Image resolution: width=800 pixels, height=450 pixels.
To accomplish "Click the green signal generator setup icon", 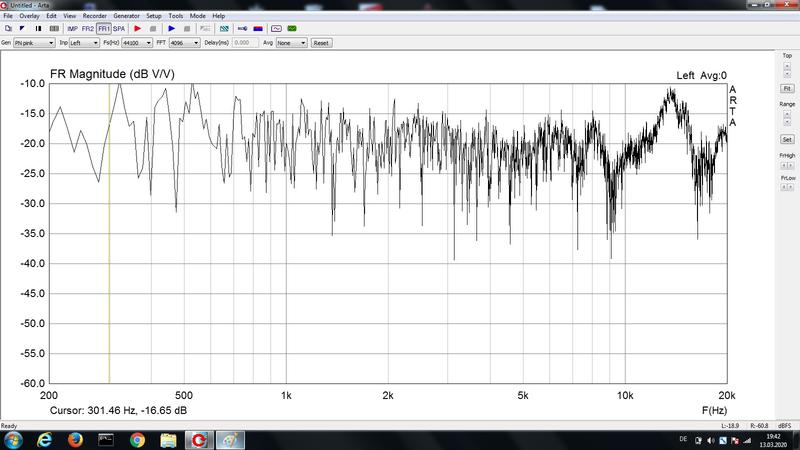I will (x=291, y=29).
